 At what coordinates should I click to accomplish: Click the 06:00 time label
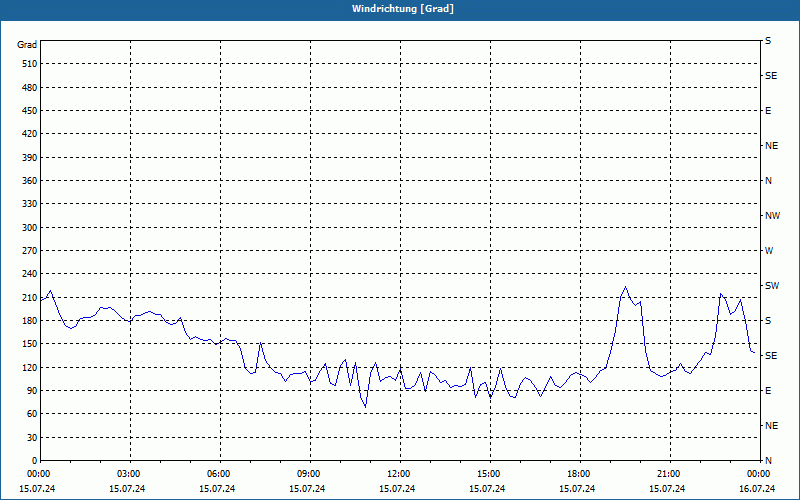click(x=220, y=474)
